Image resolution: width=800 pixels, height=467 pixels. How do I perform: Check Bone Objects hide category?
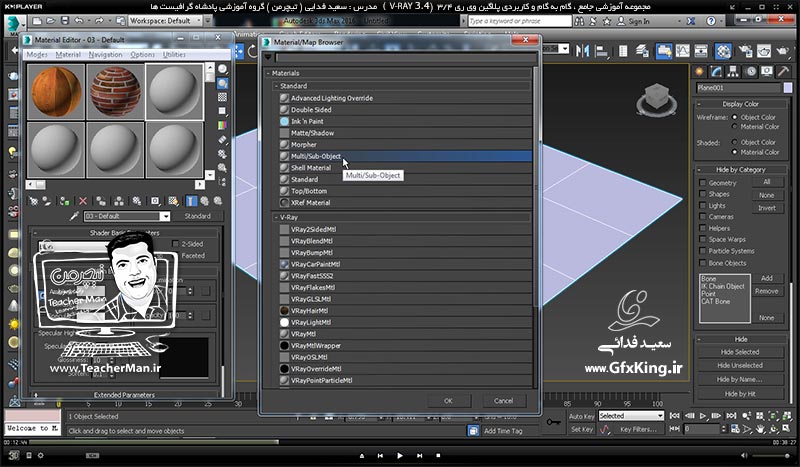(703, 263)
